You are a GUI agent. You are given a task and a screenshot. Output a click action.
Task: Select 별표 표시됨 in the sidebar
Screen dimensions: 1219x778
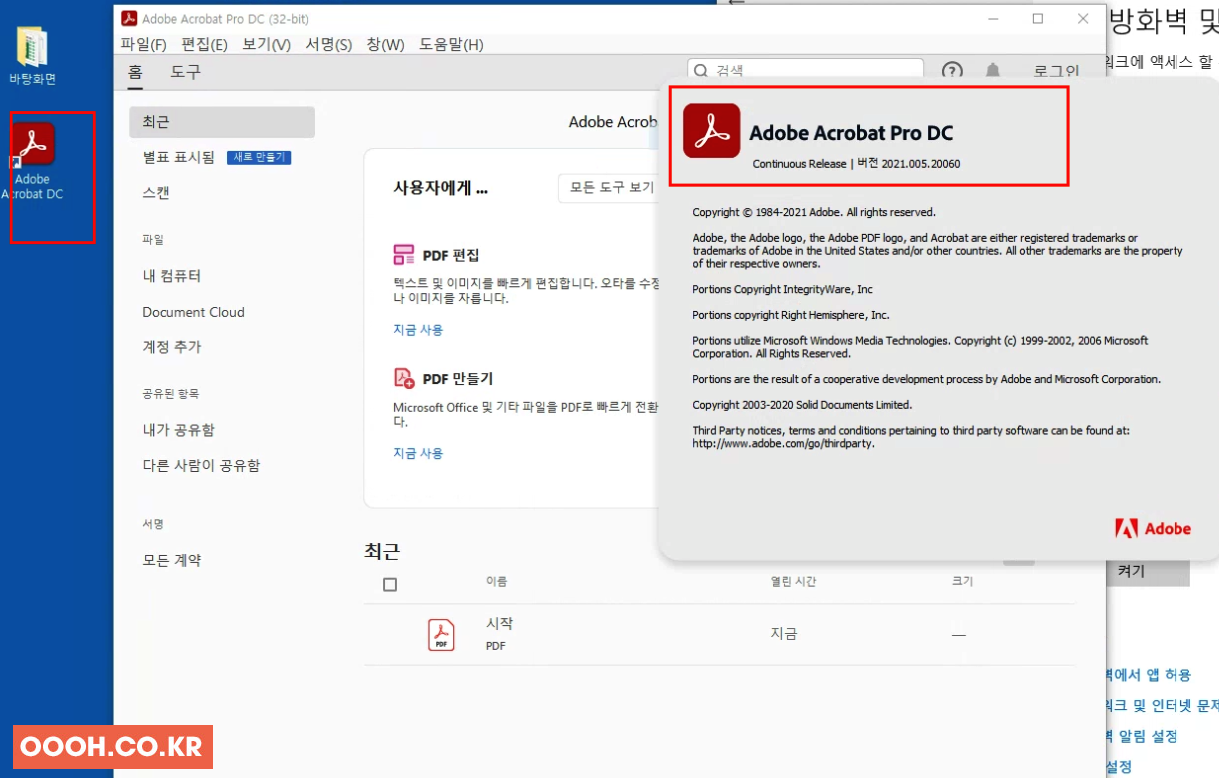coord(178,157)
